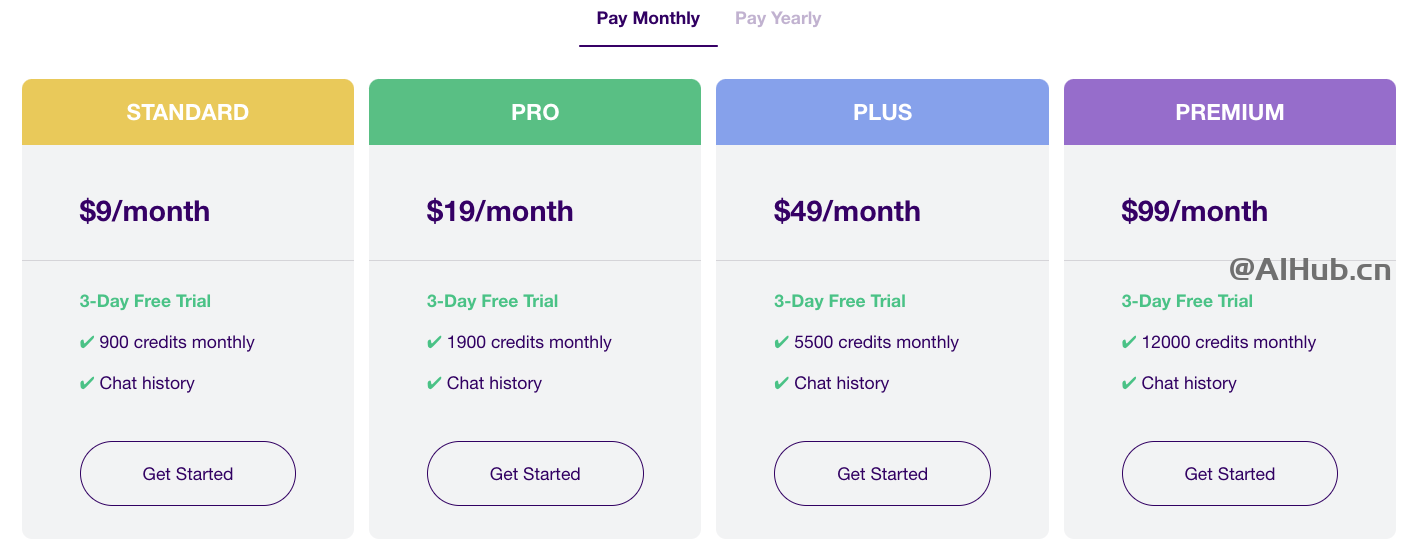
Task: Click the $49/month price text
Action: [847, 211]
